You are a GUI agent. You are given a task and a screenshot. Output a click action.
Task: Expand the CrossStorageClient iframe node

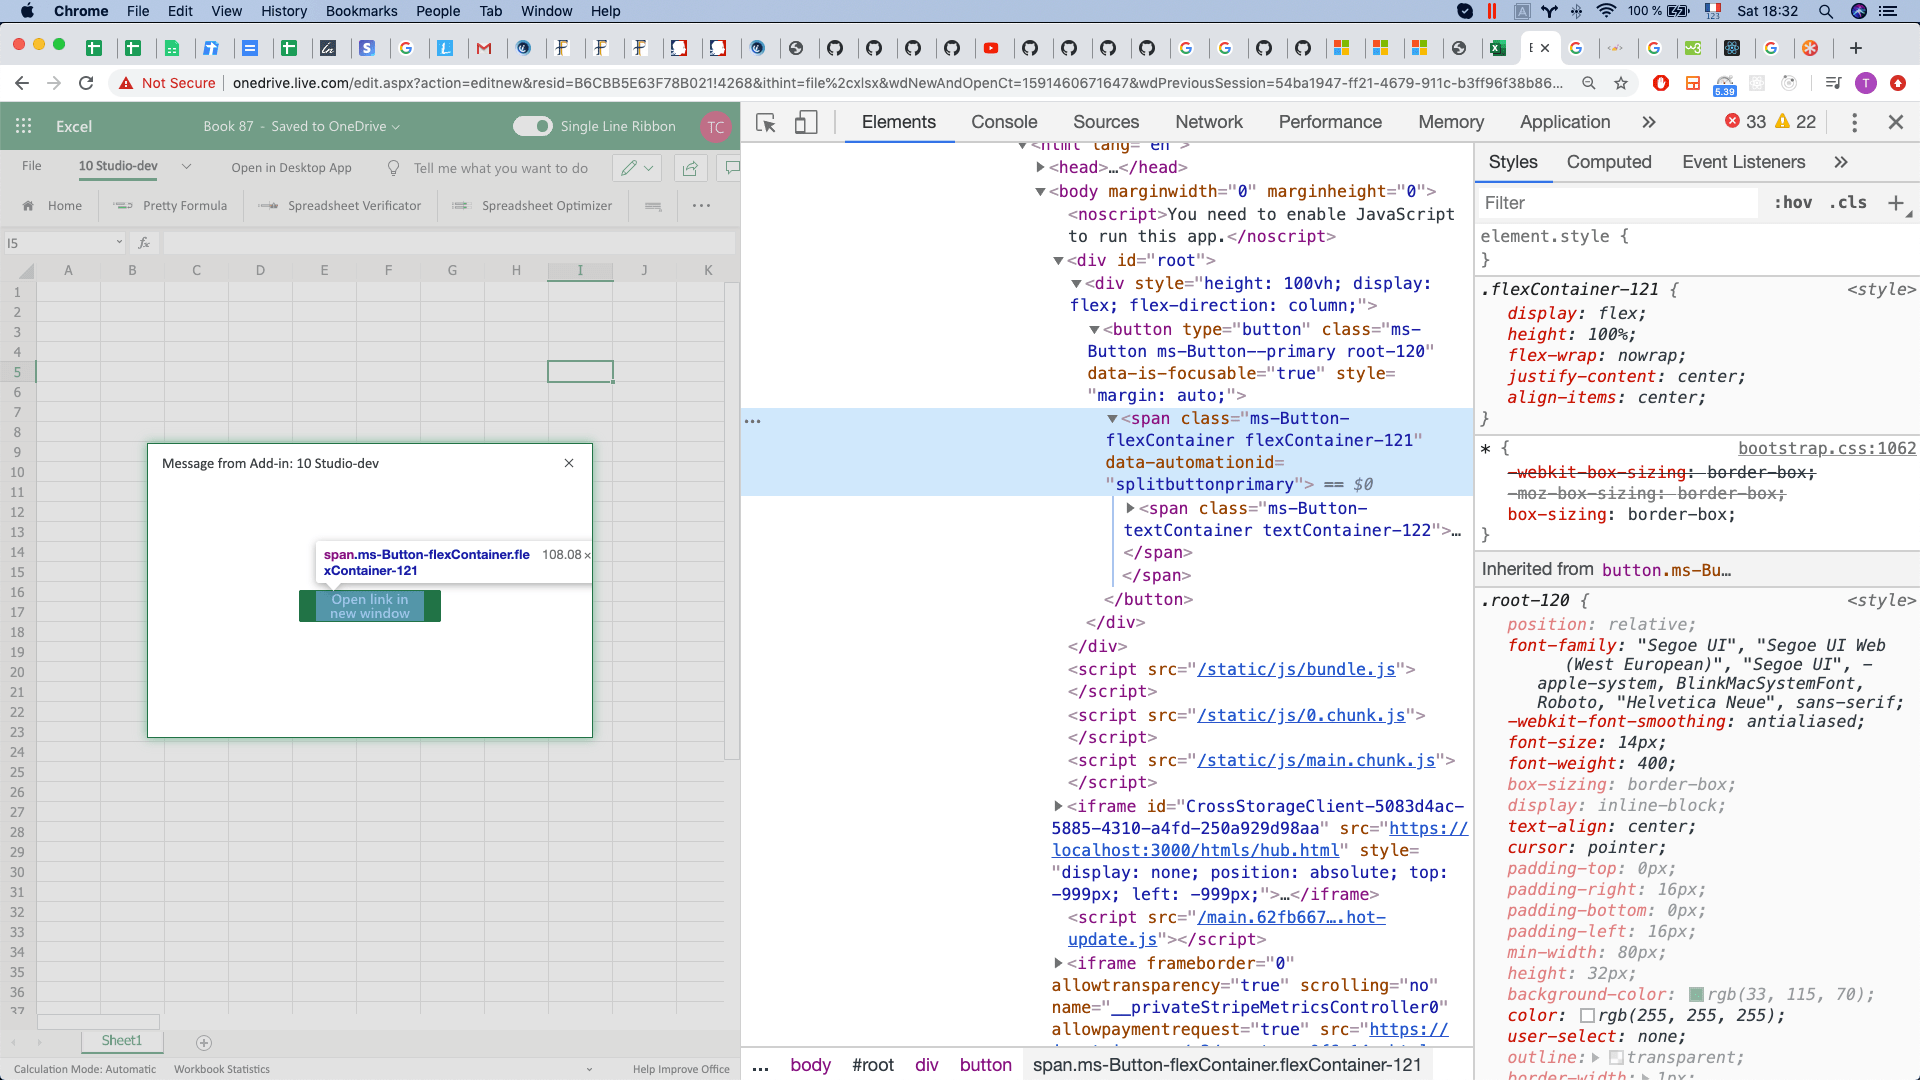(x=1058, y=806)
